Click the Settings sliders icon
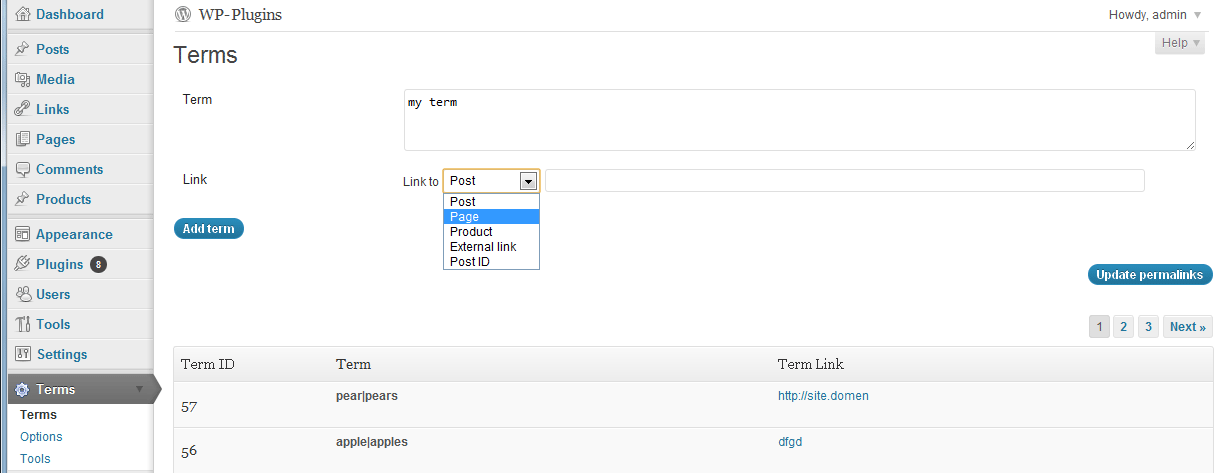 [22, 354]
